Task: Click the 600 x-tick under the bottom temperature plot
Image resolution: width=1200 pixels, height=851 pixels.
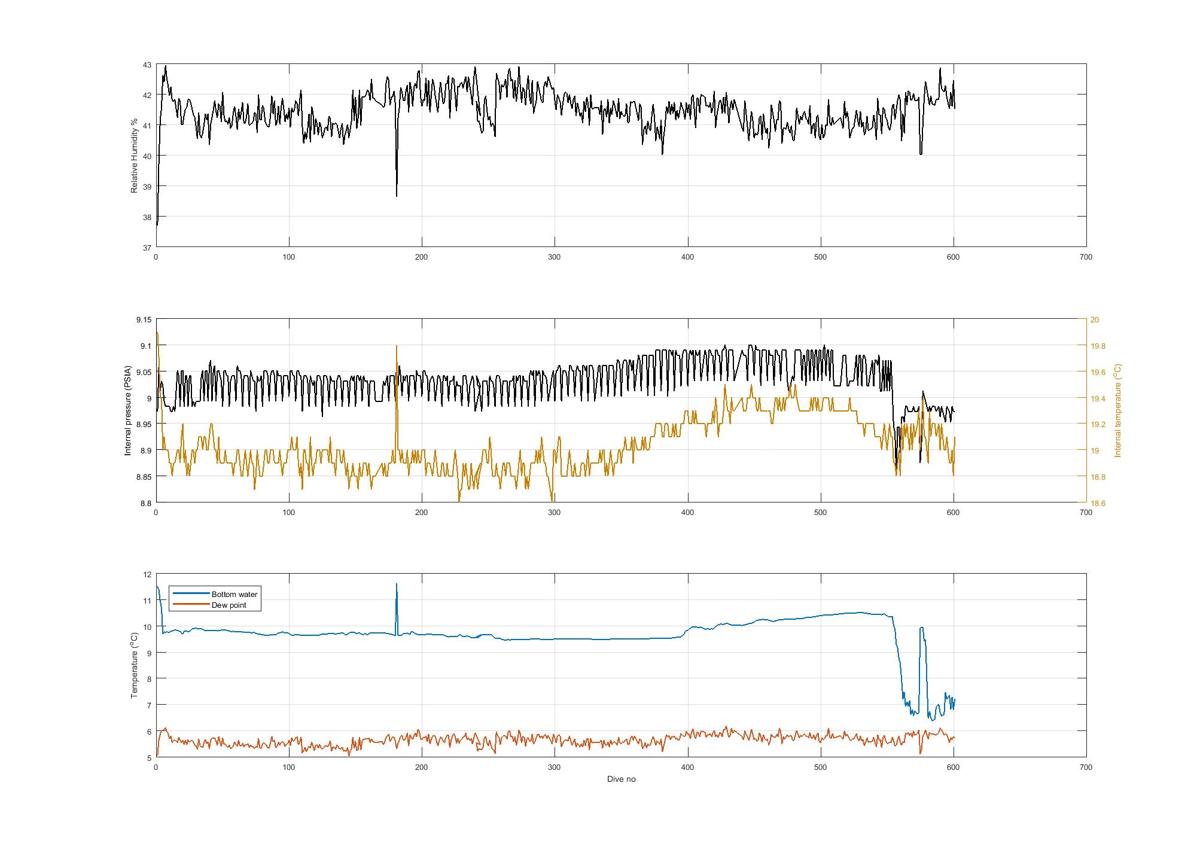Action: (x=953, y=767)
